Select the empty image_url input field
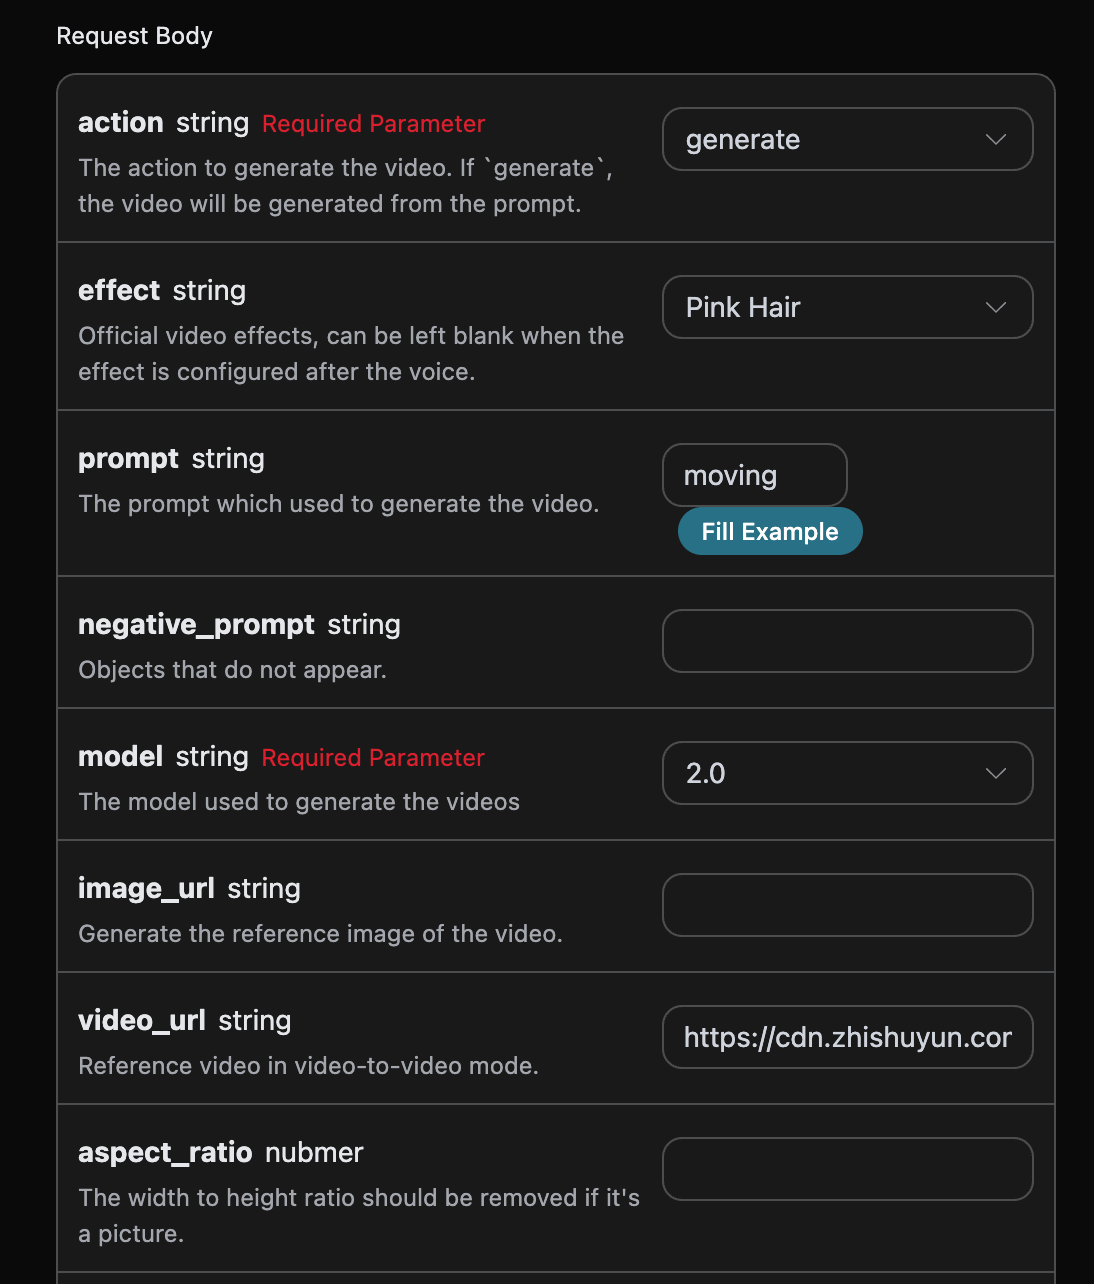Image resolution: width=1094 pixels, height=1284 pixels. (x=847, y=906)
